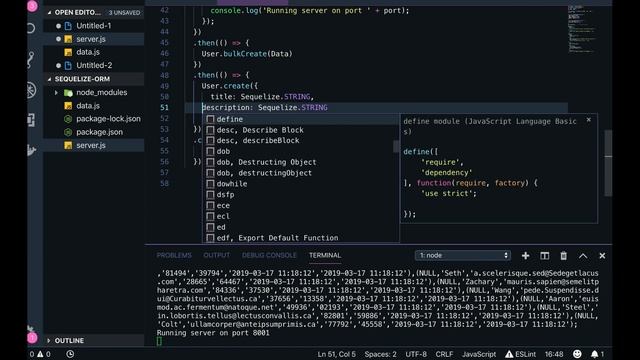Click CRLF line ending selector

click(444, 354)
